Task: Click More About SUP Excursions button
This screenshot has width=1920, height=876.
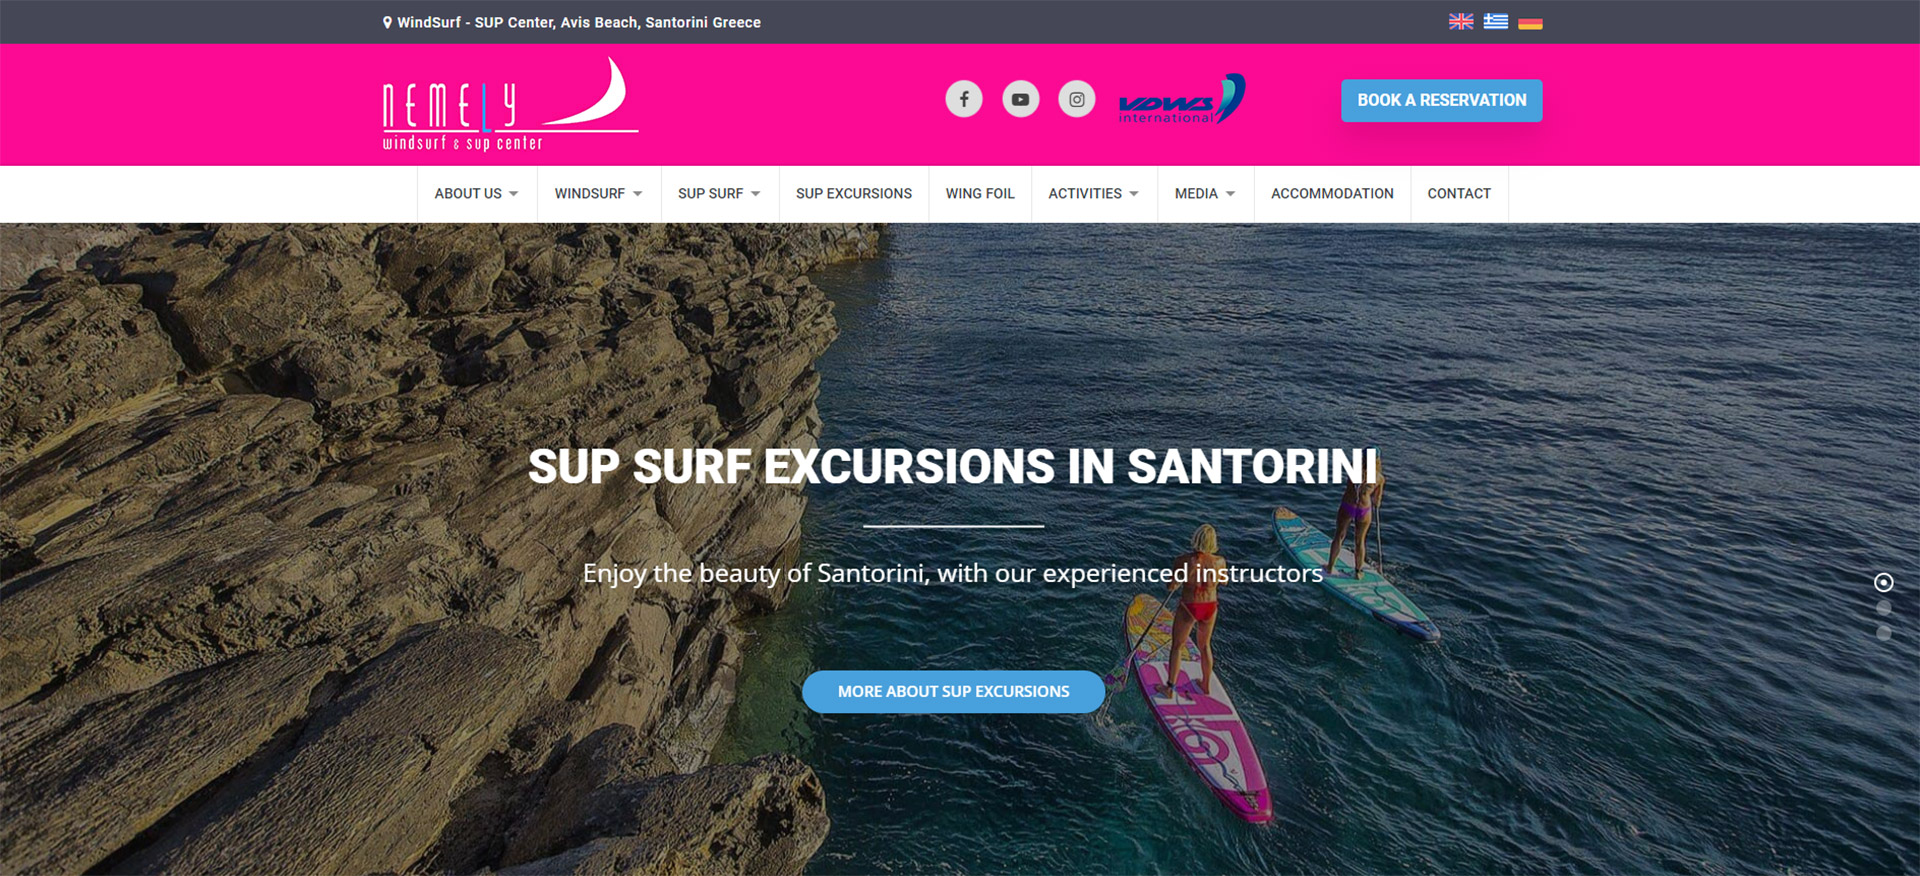Action: coord(953,692)
